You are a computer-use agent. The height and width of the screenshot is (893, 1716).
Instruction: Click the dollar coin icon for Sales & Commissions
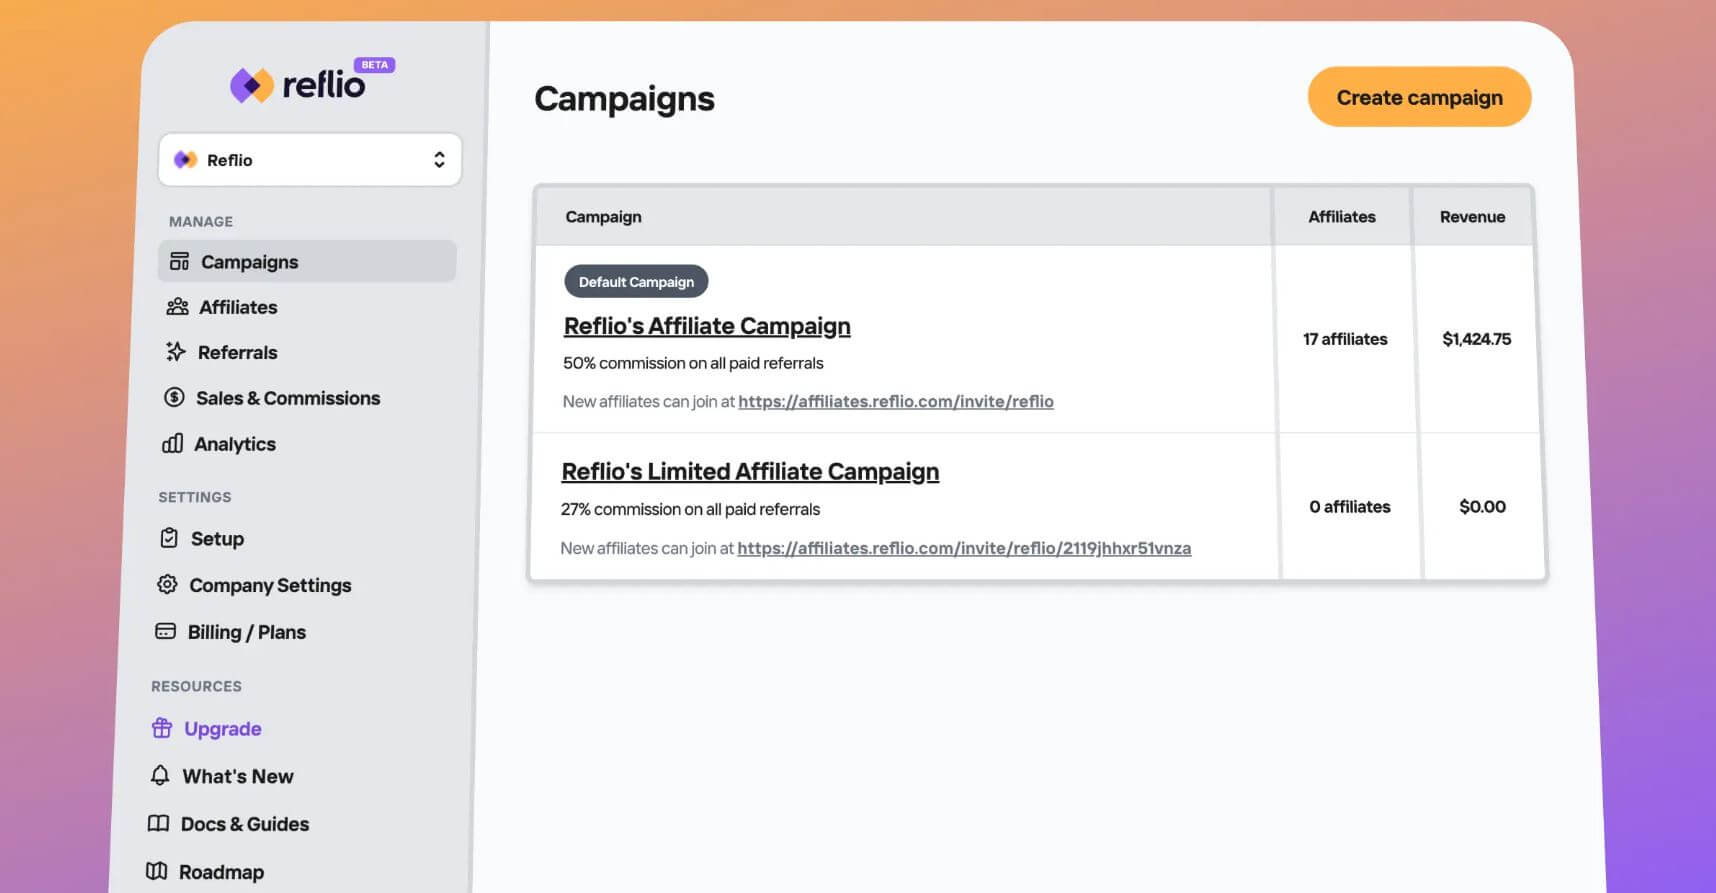coord(174,397)
